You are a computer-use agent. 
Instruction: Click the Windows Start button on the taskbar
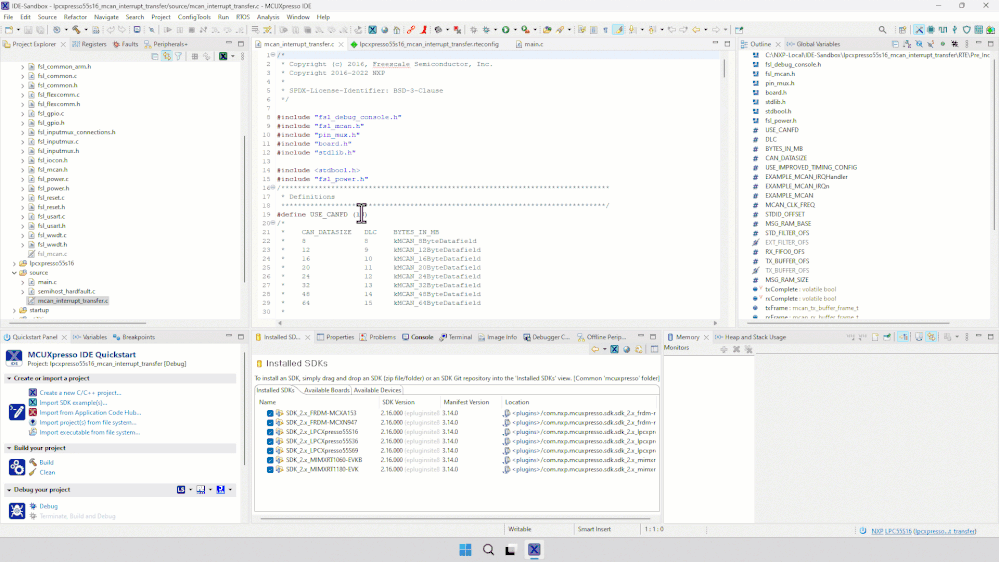pyautogui.click(x=465, y=550)
